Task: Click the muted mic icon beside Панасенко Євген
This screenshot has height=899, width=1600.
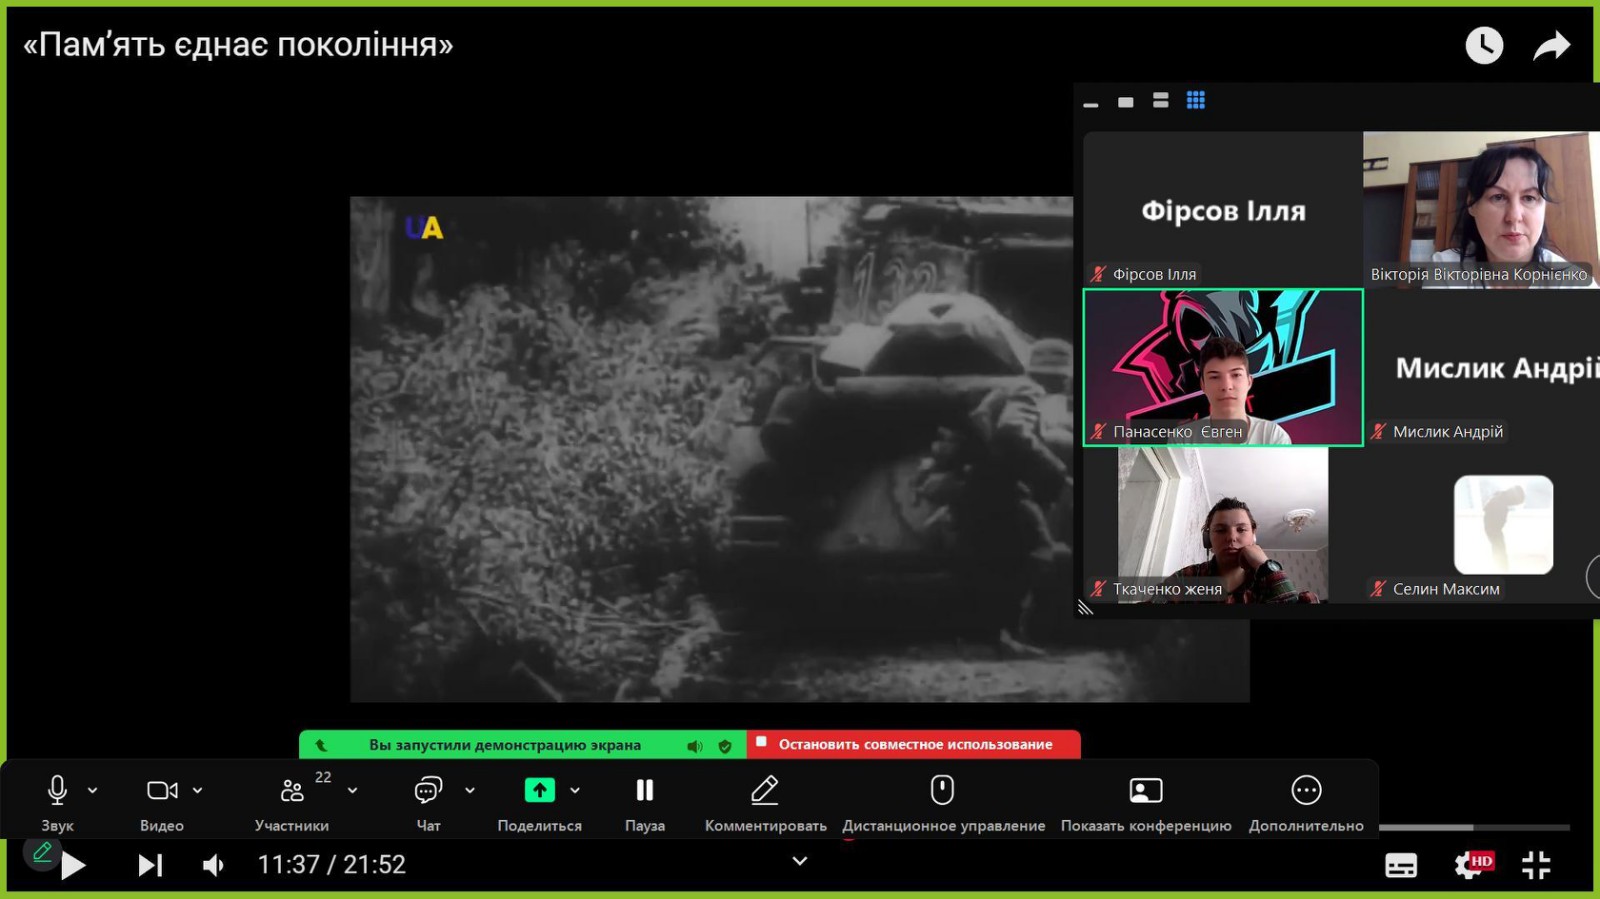Action: coord(1099,432)
